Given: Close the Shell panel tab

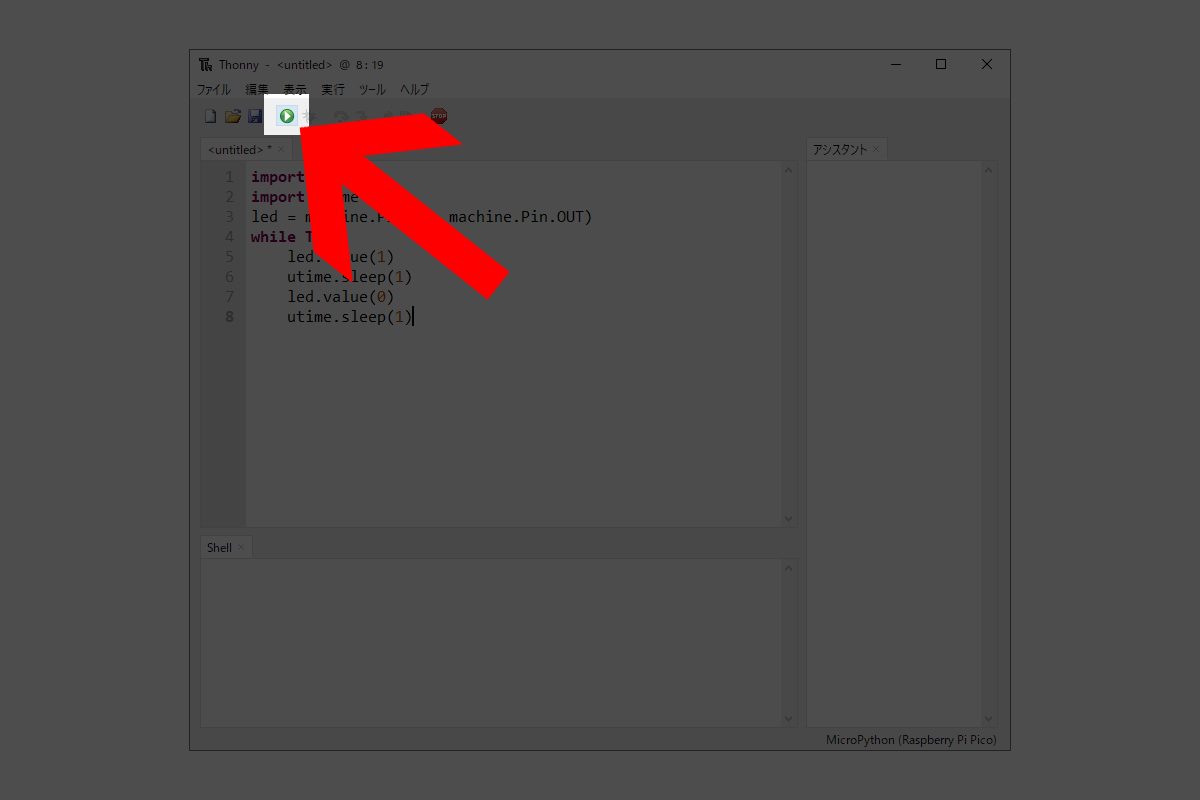Looking at the screenshot, I should click(241, 548).
